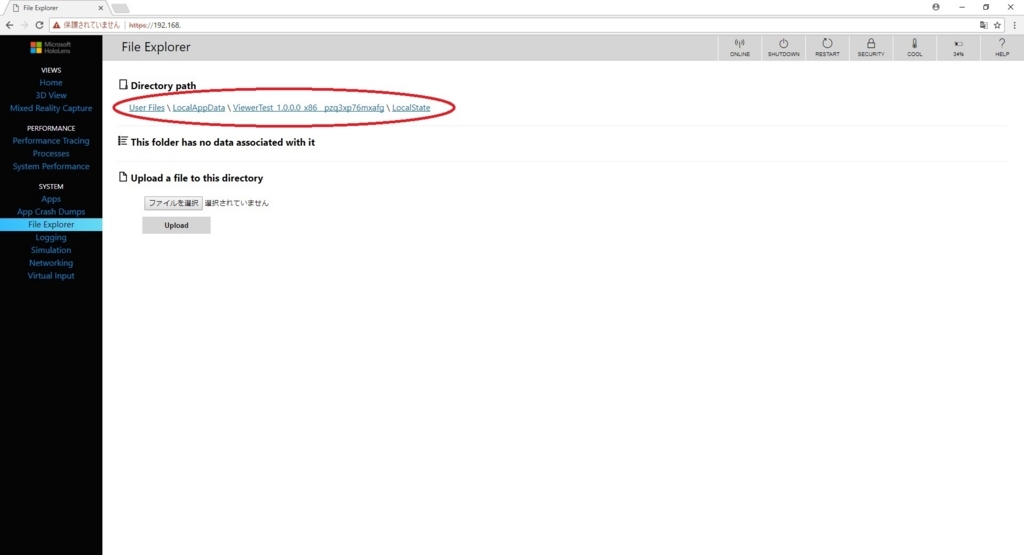Click the Shutdown power icon
The height and width of the screenshot is (555, 1024).
(783, 48)
